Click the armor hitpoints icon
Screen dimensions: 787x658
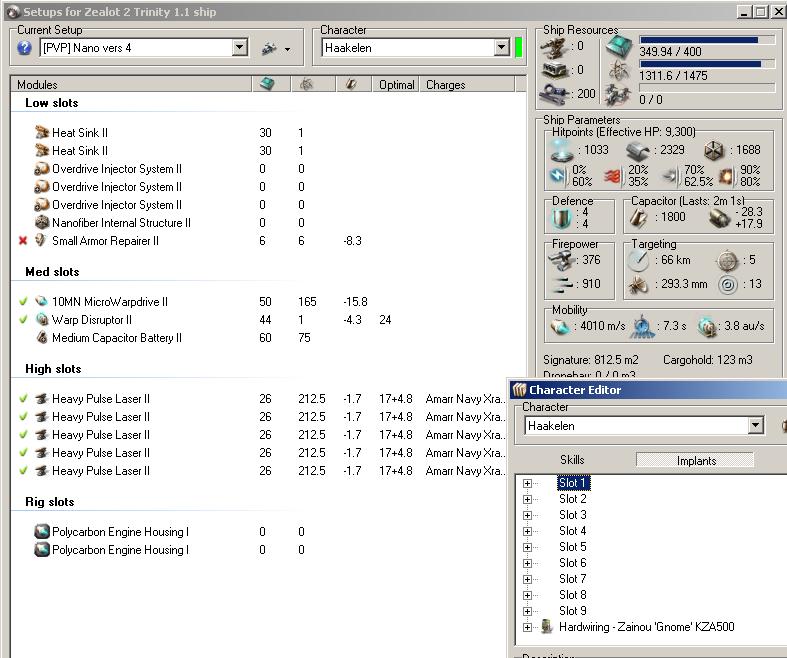637,150
